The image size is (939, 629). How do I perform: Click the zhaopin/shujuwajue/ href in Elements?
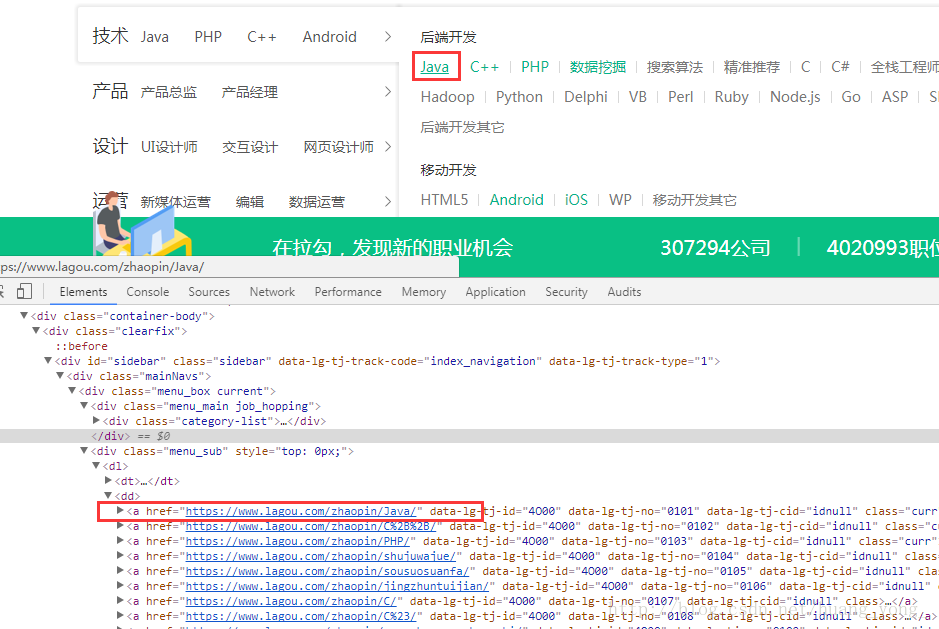click(320, 556)
